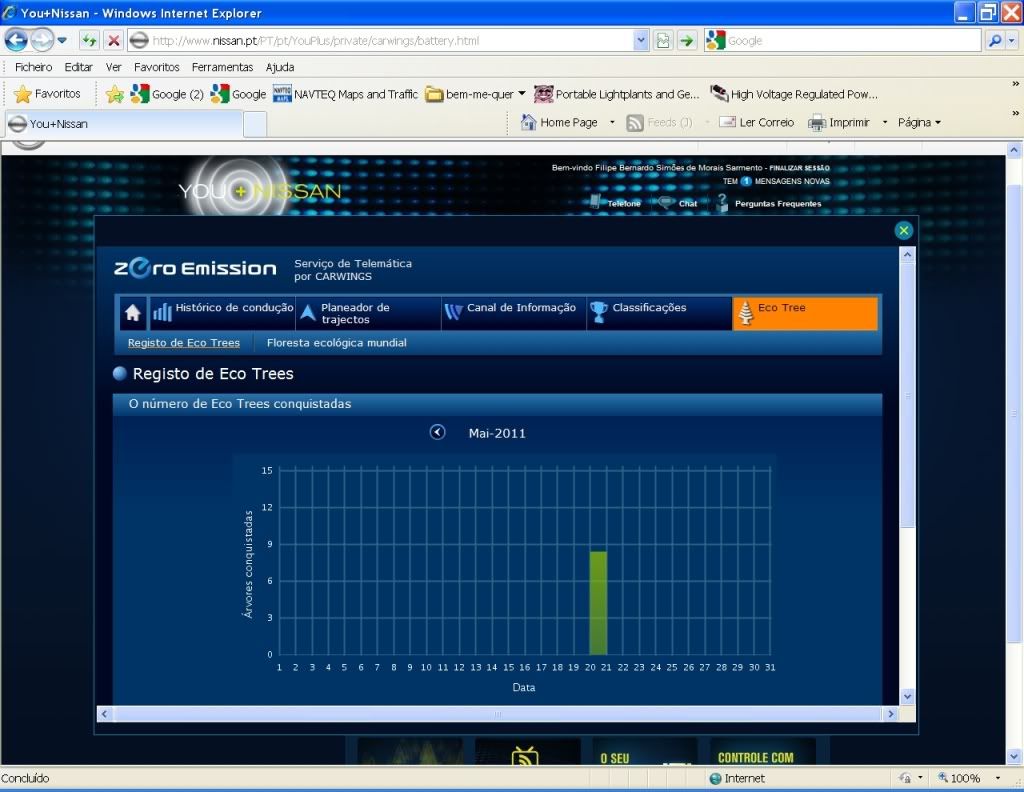Expand the address bar history dropdown

click(641, 40)
